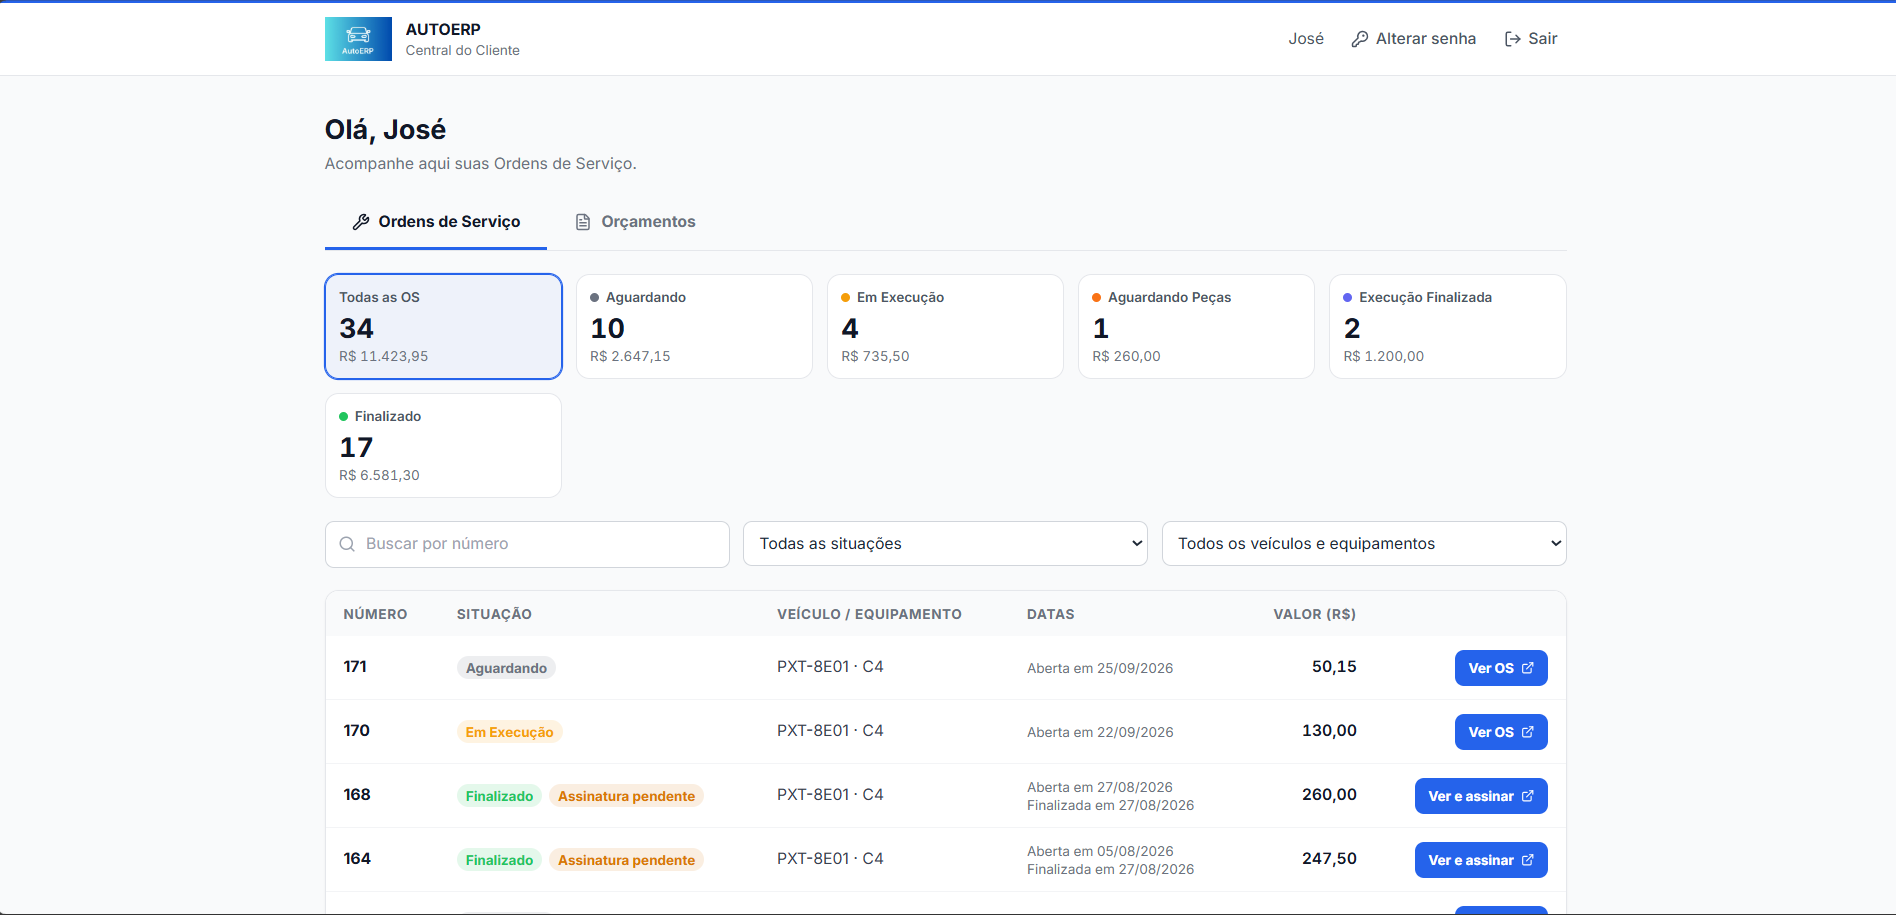Click the AutoERP car logo
Screen dimensions: 1896x915
click(x=358, y=39)
